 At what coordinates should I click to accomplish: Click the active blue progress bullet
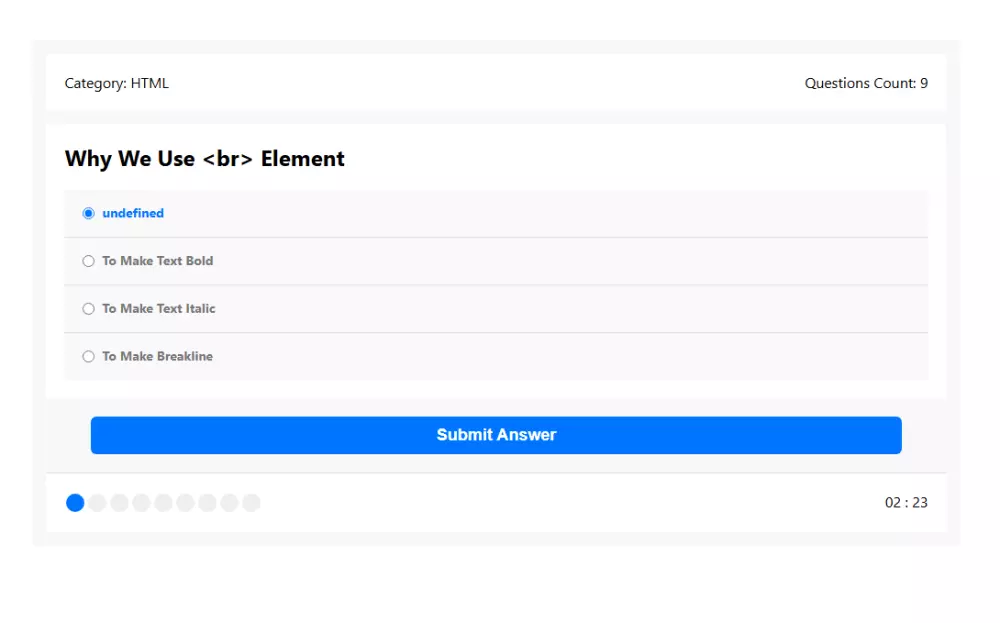pos(75,503)
